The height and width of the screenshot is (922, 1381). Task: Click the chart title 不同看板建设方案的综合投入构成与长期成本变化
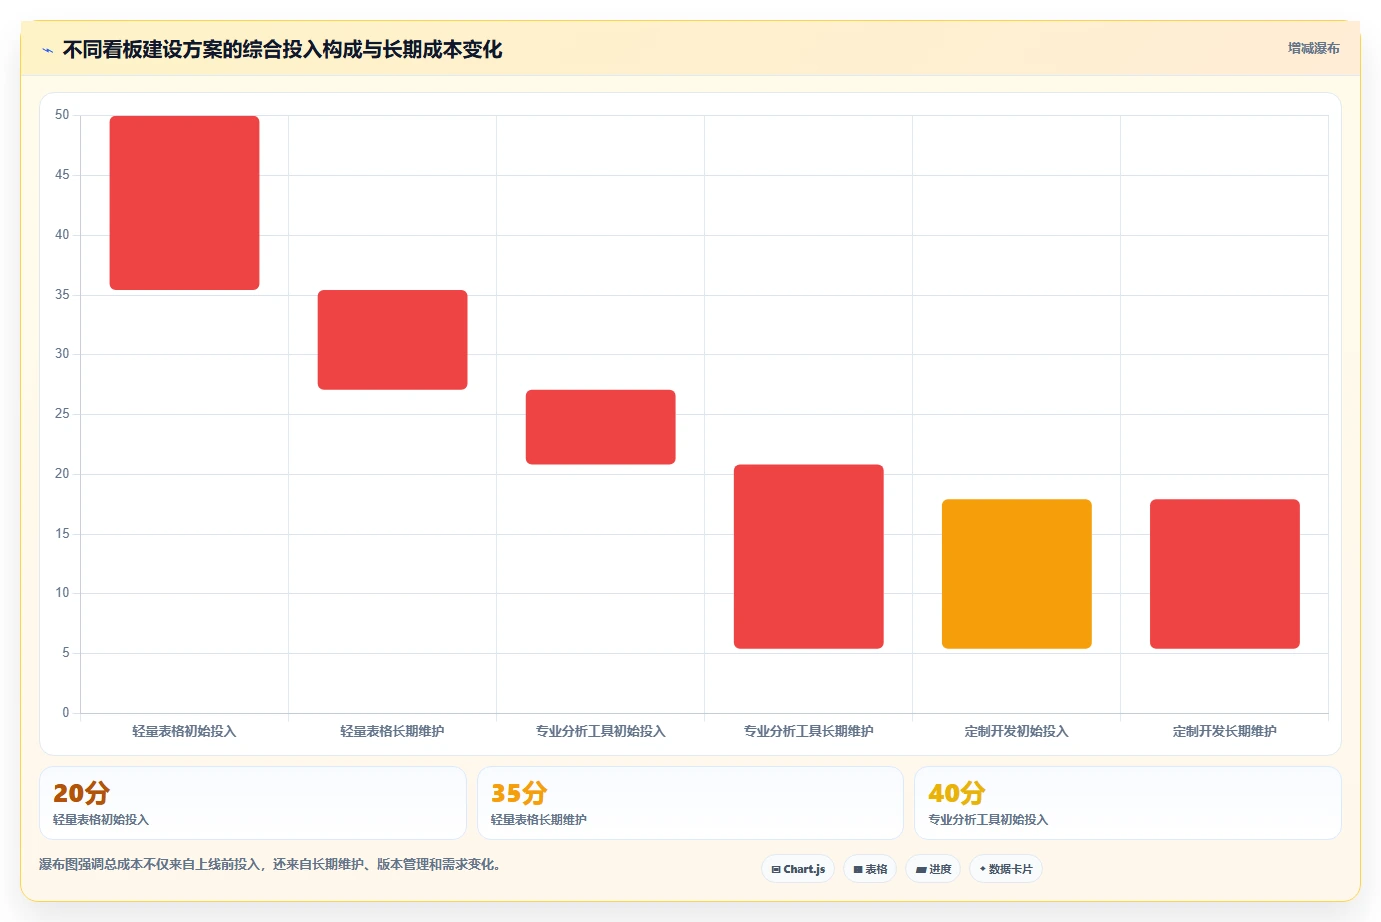point(282,50)
